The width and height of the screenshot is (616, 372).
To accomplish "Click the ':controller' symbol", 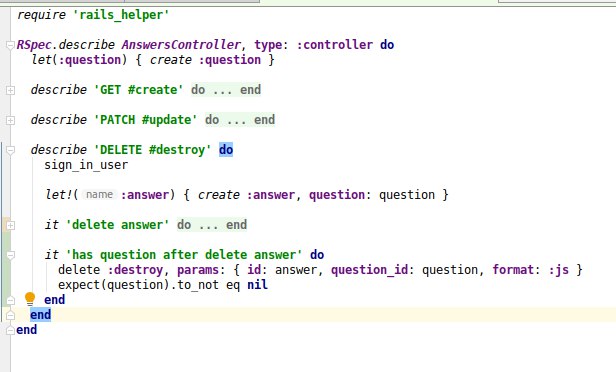I will coord(334,45).
